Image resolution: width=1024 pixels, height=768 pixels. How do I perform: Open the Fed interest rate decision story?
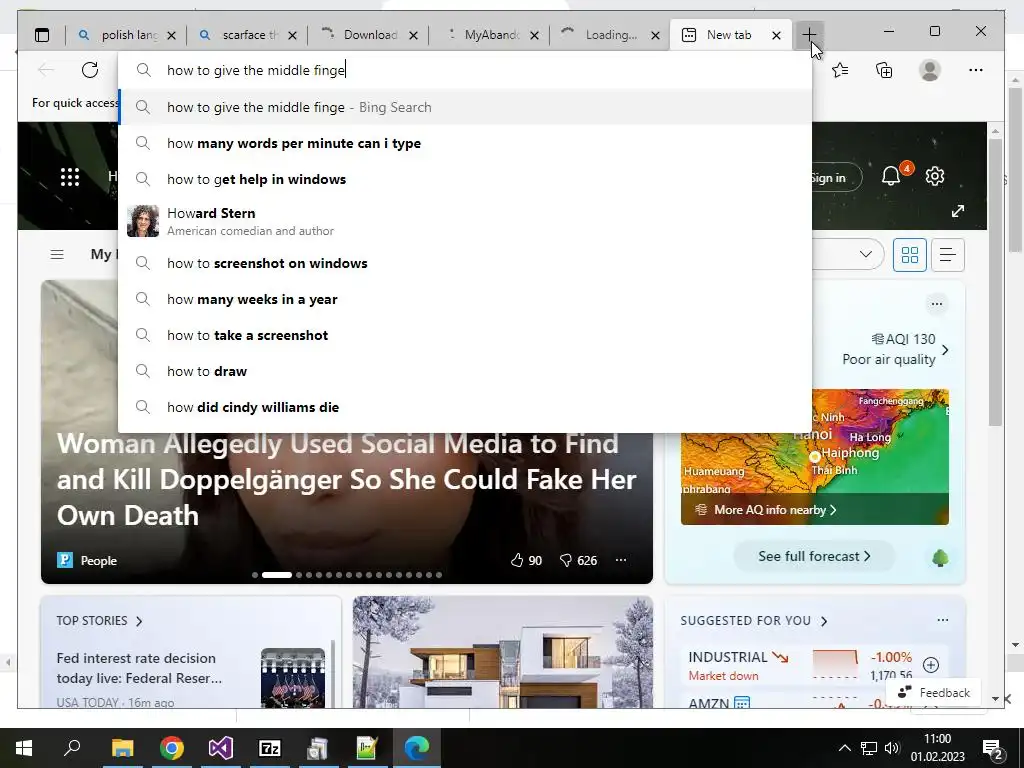[139, 668]
